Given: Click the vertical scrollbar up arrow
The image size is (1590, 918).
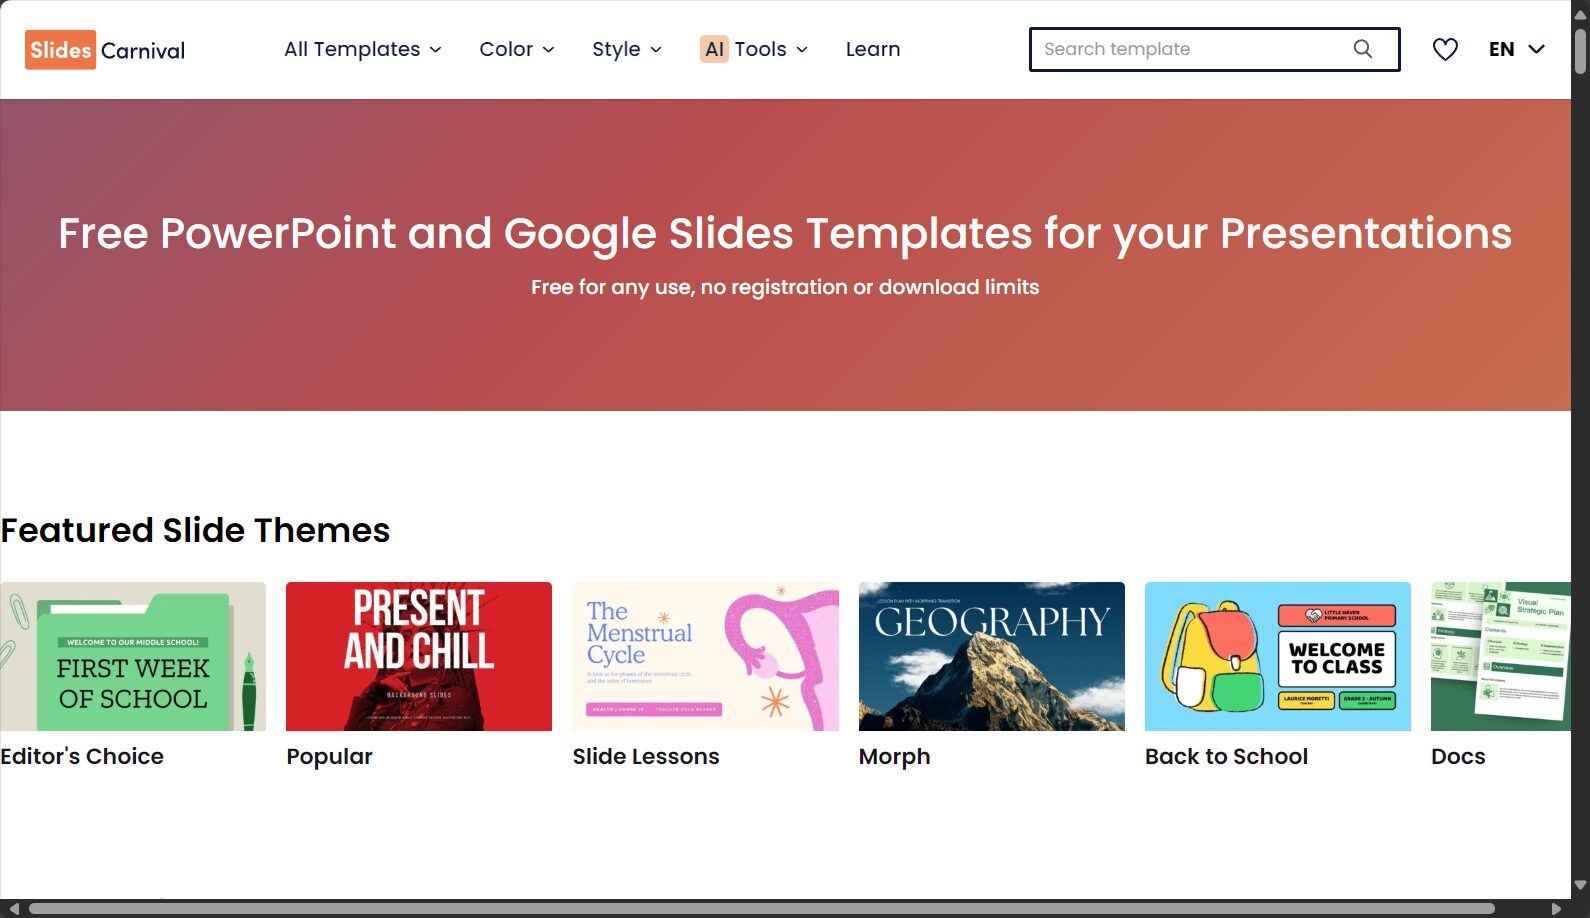Looking at the screenshot, I should coord(1580,15).
